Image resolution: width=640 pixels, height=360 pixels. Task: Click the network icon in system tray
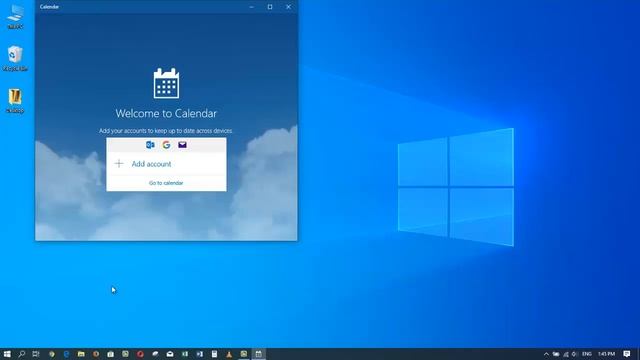click(566, 354)
